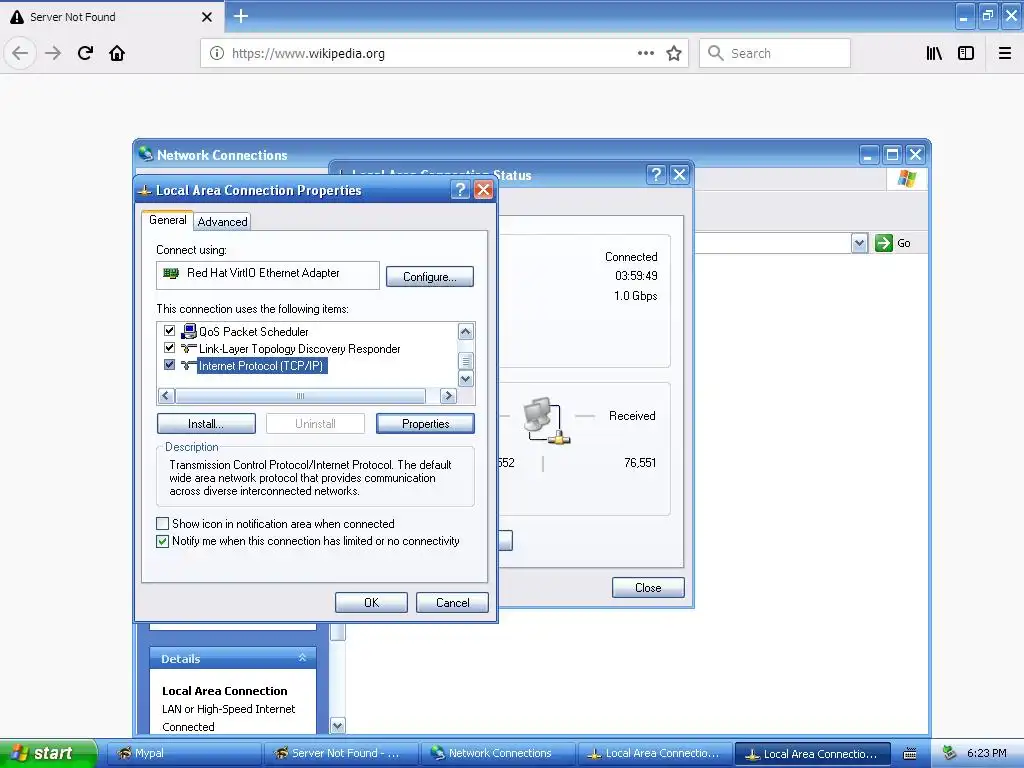Open Mypal from the taskbar
Viewport: 1024px width, 768px height.
(x=184, y=753)
